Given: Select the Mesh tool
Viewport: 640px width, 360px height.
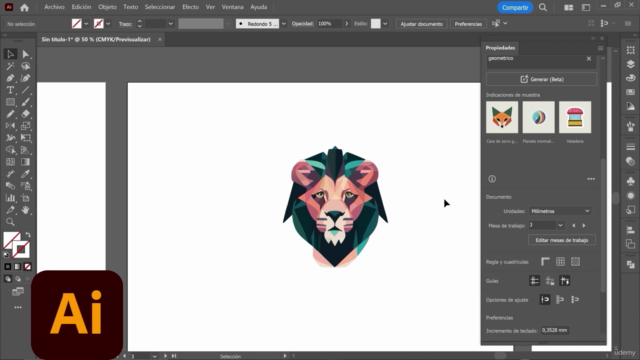Looking at the screenshot, I should click(10, 162).
